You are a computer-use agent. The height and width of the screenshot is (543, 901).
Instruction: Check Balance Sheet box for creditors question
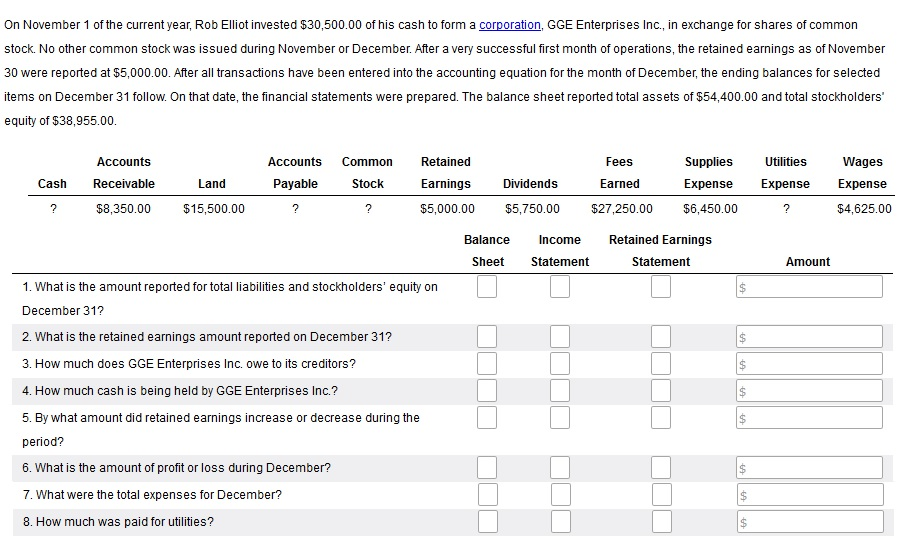[x=486, y=363]
